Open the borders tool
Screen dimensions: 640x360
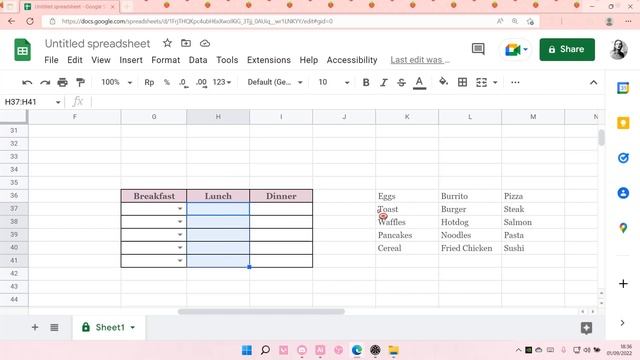462,82
